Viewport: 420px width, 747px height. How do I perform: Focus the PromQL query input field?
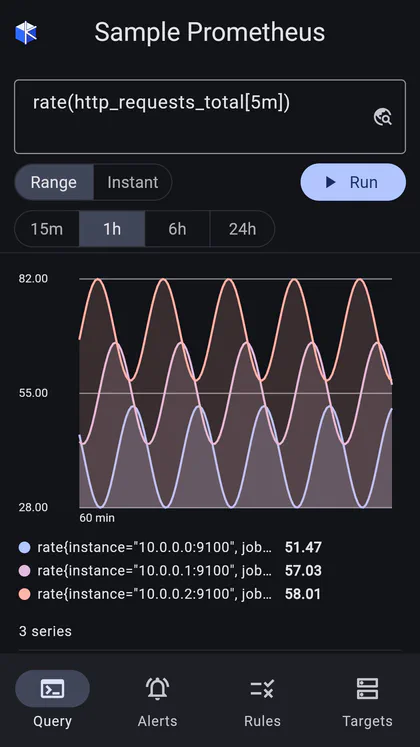click(210, 117)
